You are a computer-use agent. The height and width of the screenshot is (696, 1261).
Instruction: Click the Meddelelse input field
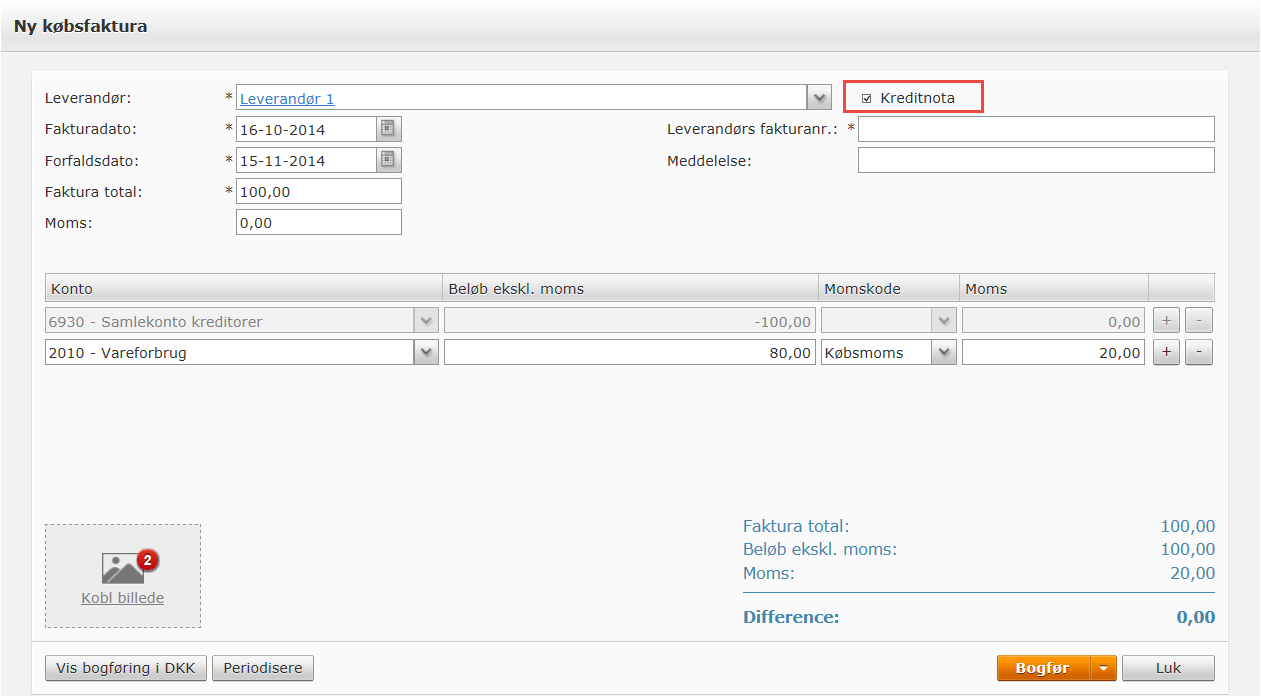[1036, 160]
